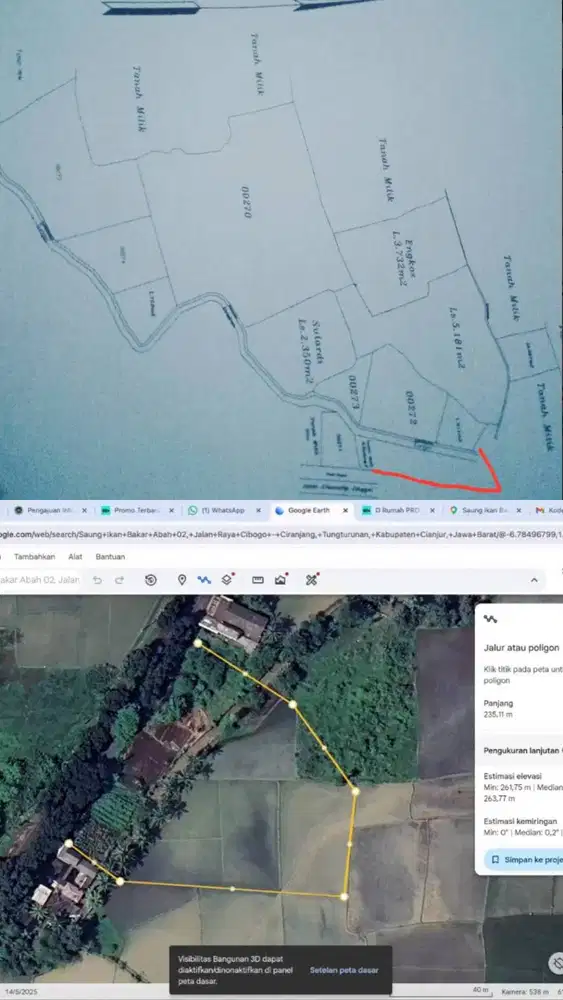Screen dimensions: 563x1000
Task: Click the 40 m scale indicator
Action: click(x=479, y=990)
